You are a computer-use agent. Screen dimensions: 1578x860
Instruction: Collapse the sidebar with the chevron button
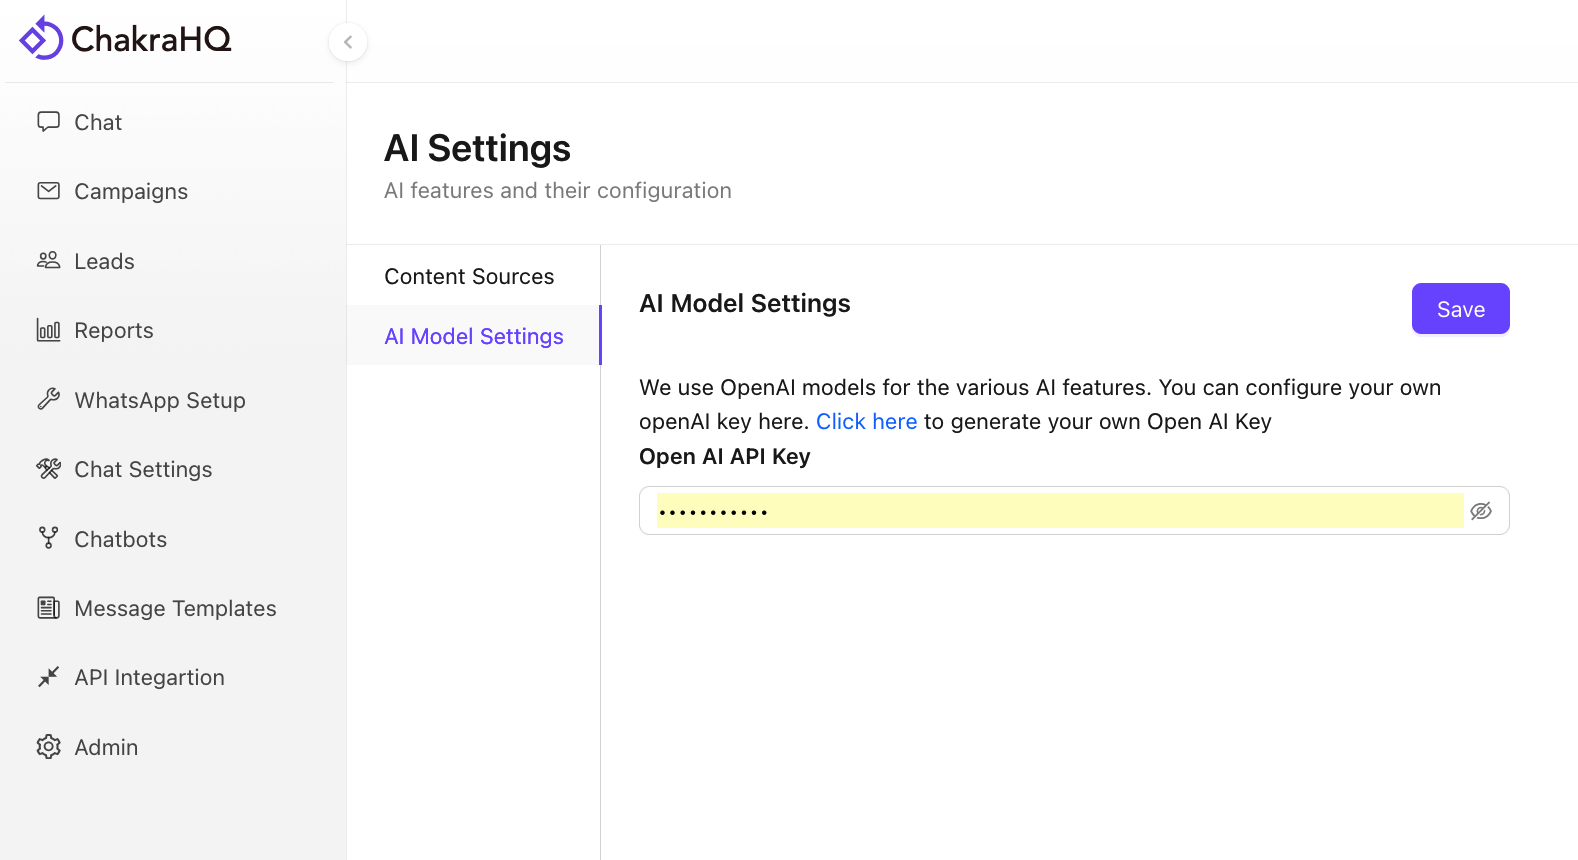point(348,42)
